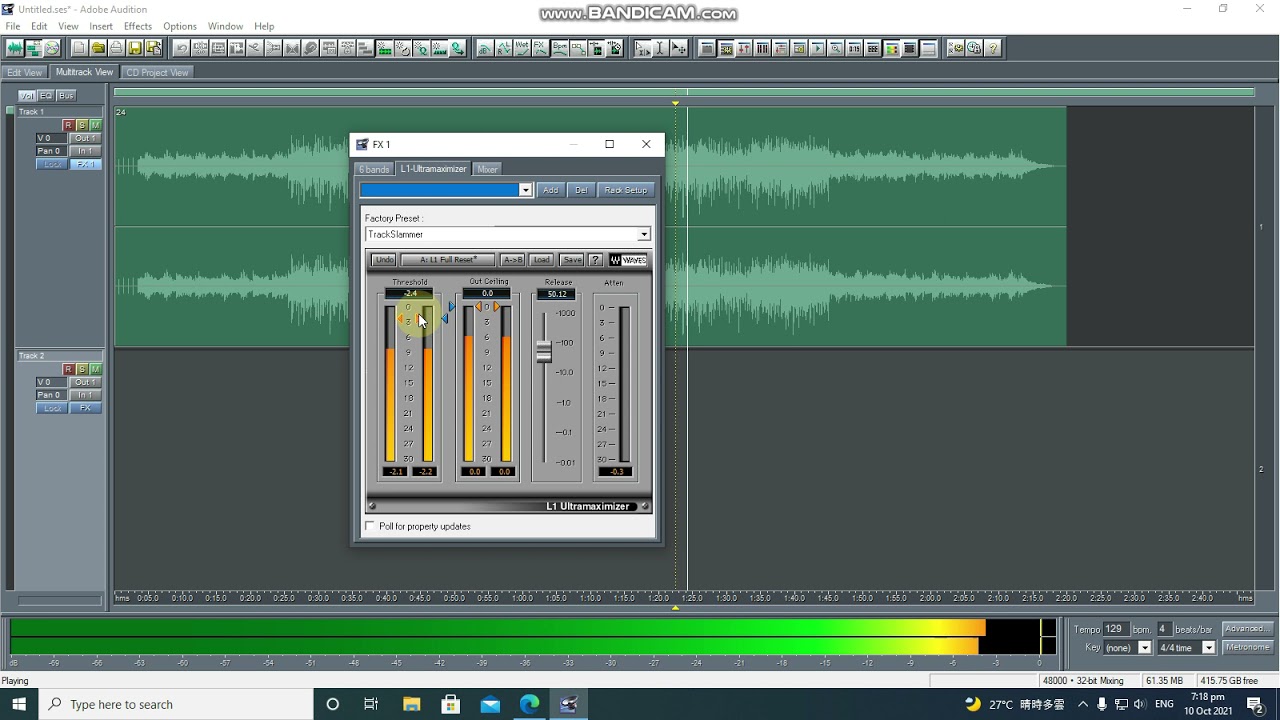Open the Key (none) dropdown
Screen dimensions: 1280x720
pos(1145,648)
